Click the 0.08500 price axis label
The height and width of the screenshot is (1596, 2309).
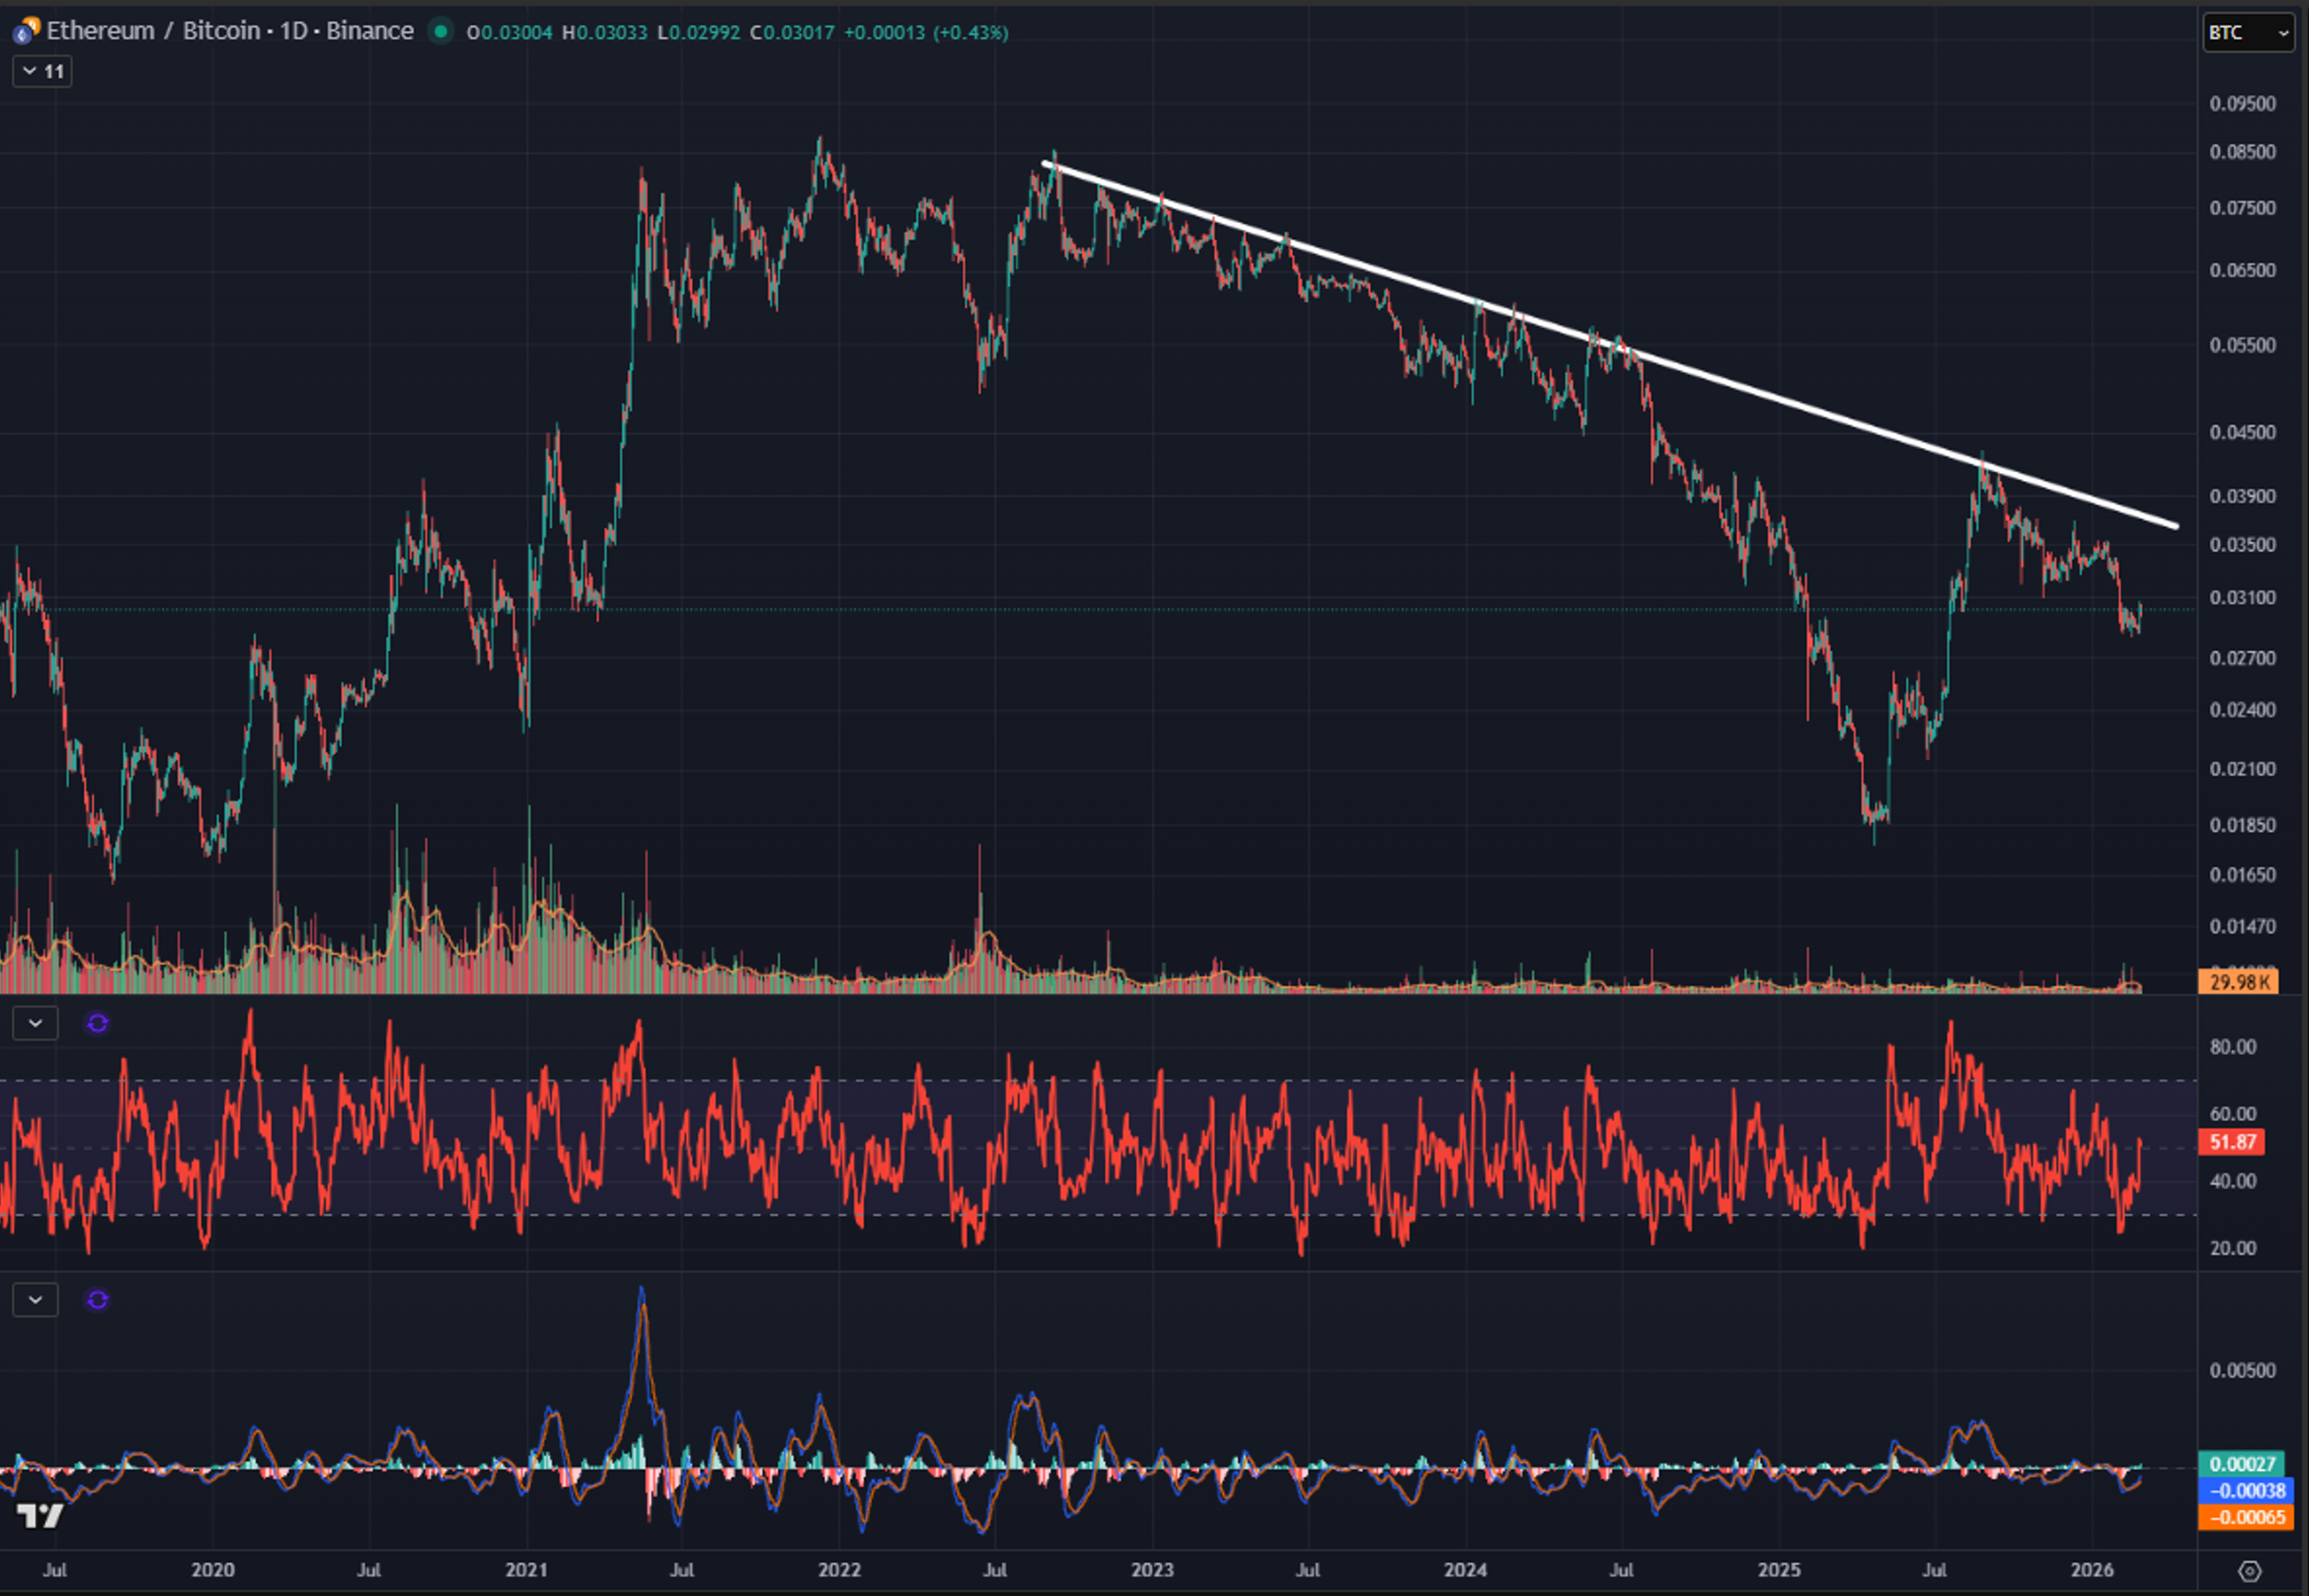2242,152
